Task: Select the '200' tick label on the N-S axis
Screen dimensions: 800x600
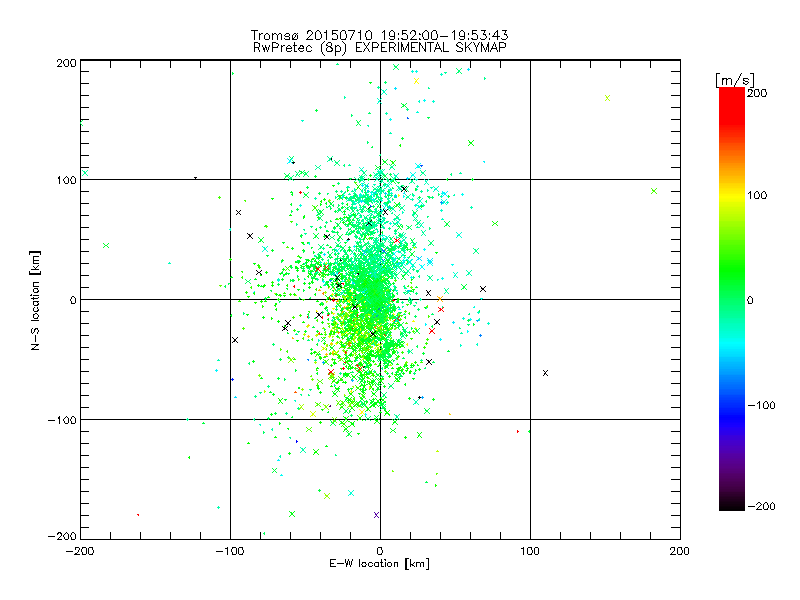Action: 66,63
